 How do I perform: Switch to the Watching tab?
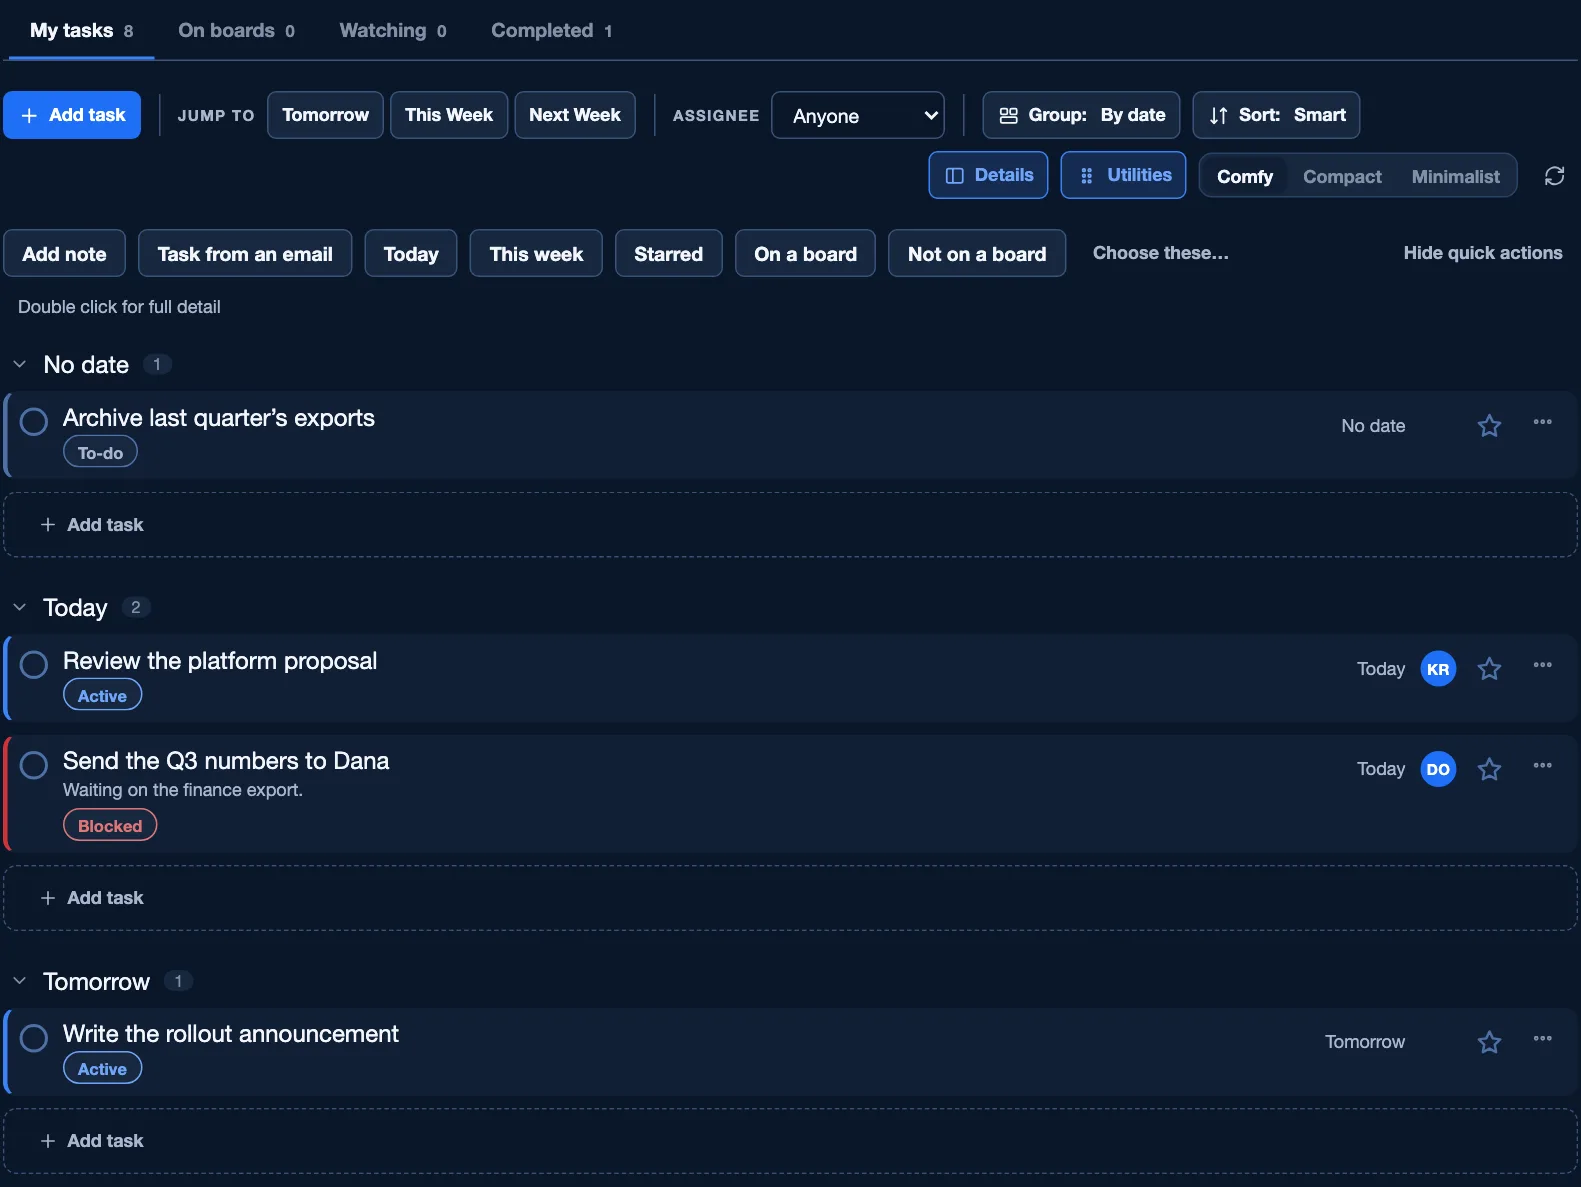(393, 31)
